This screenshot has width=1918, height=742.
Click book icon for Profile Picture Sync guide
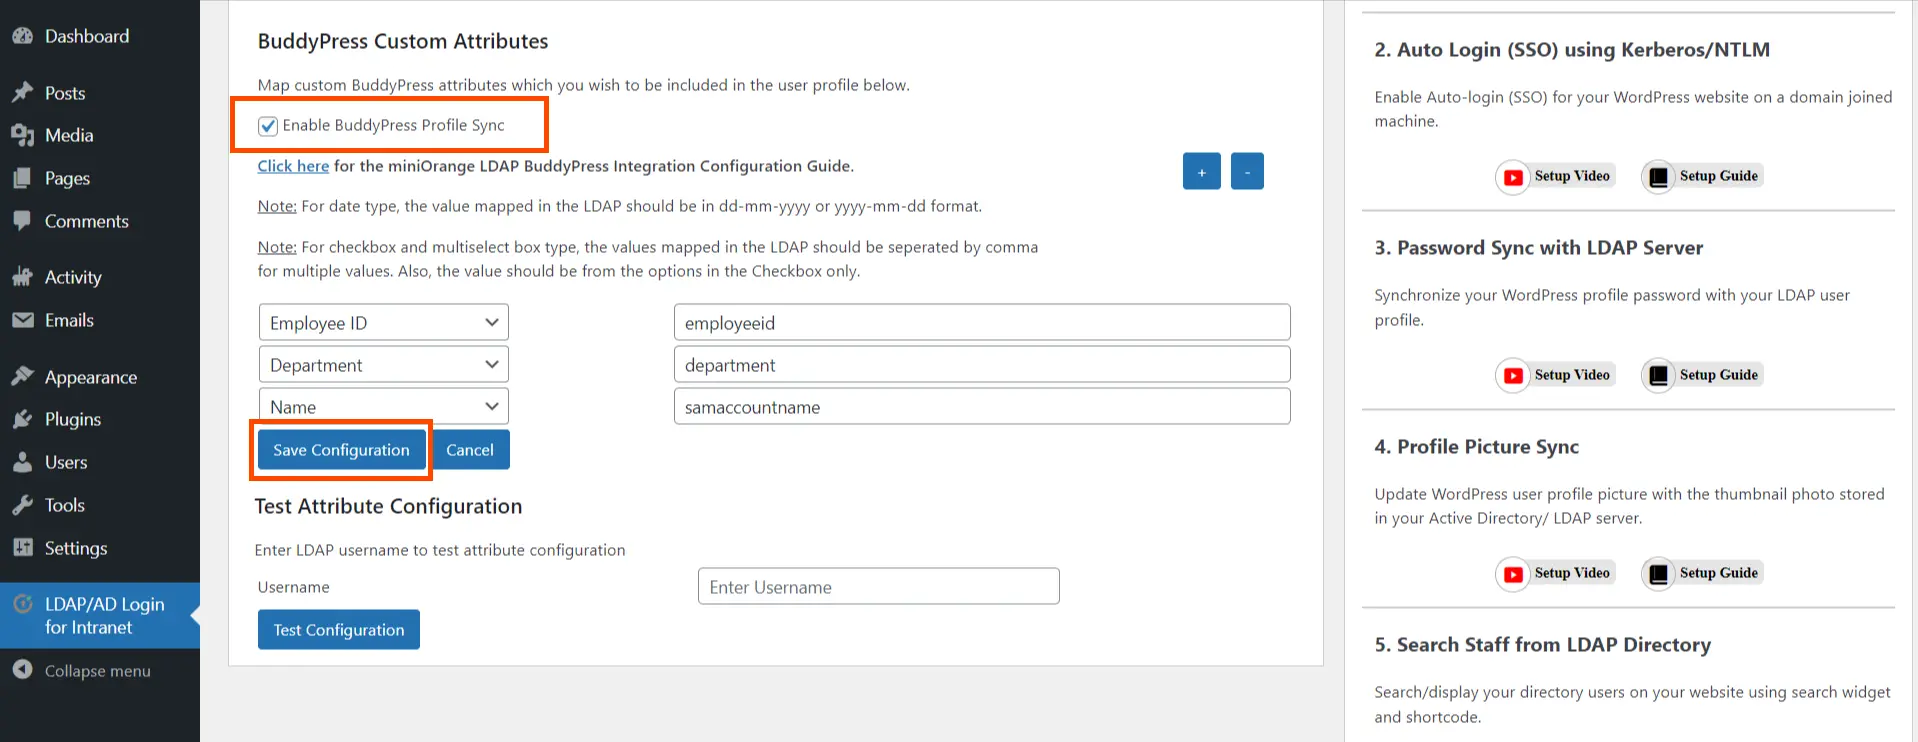(x=1658, y=574)
